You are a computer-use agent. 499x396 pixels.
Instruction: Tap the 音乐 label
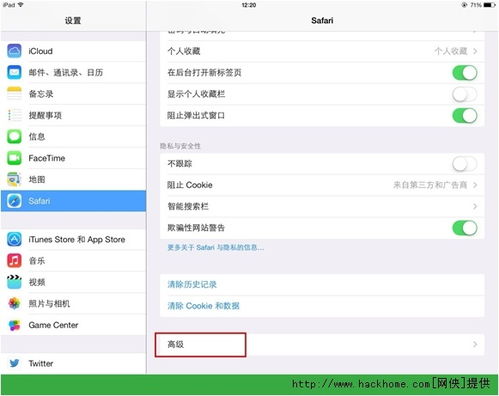pyautogui.click(x=37, y=261)
